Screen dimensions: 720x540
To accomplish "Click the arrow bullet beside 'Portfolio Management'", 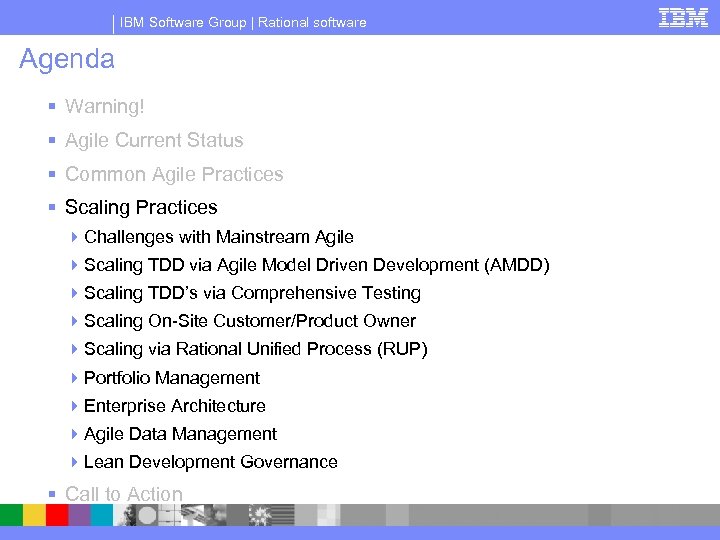I will click(74, 378).
